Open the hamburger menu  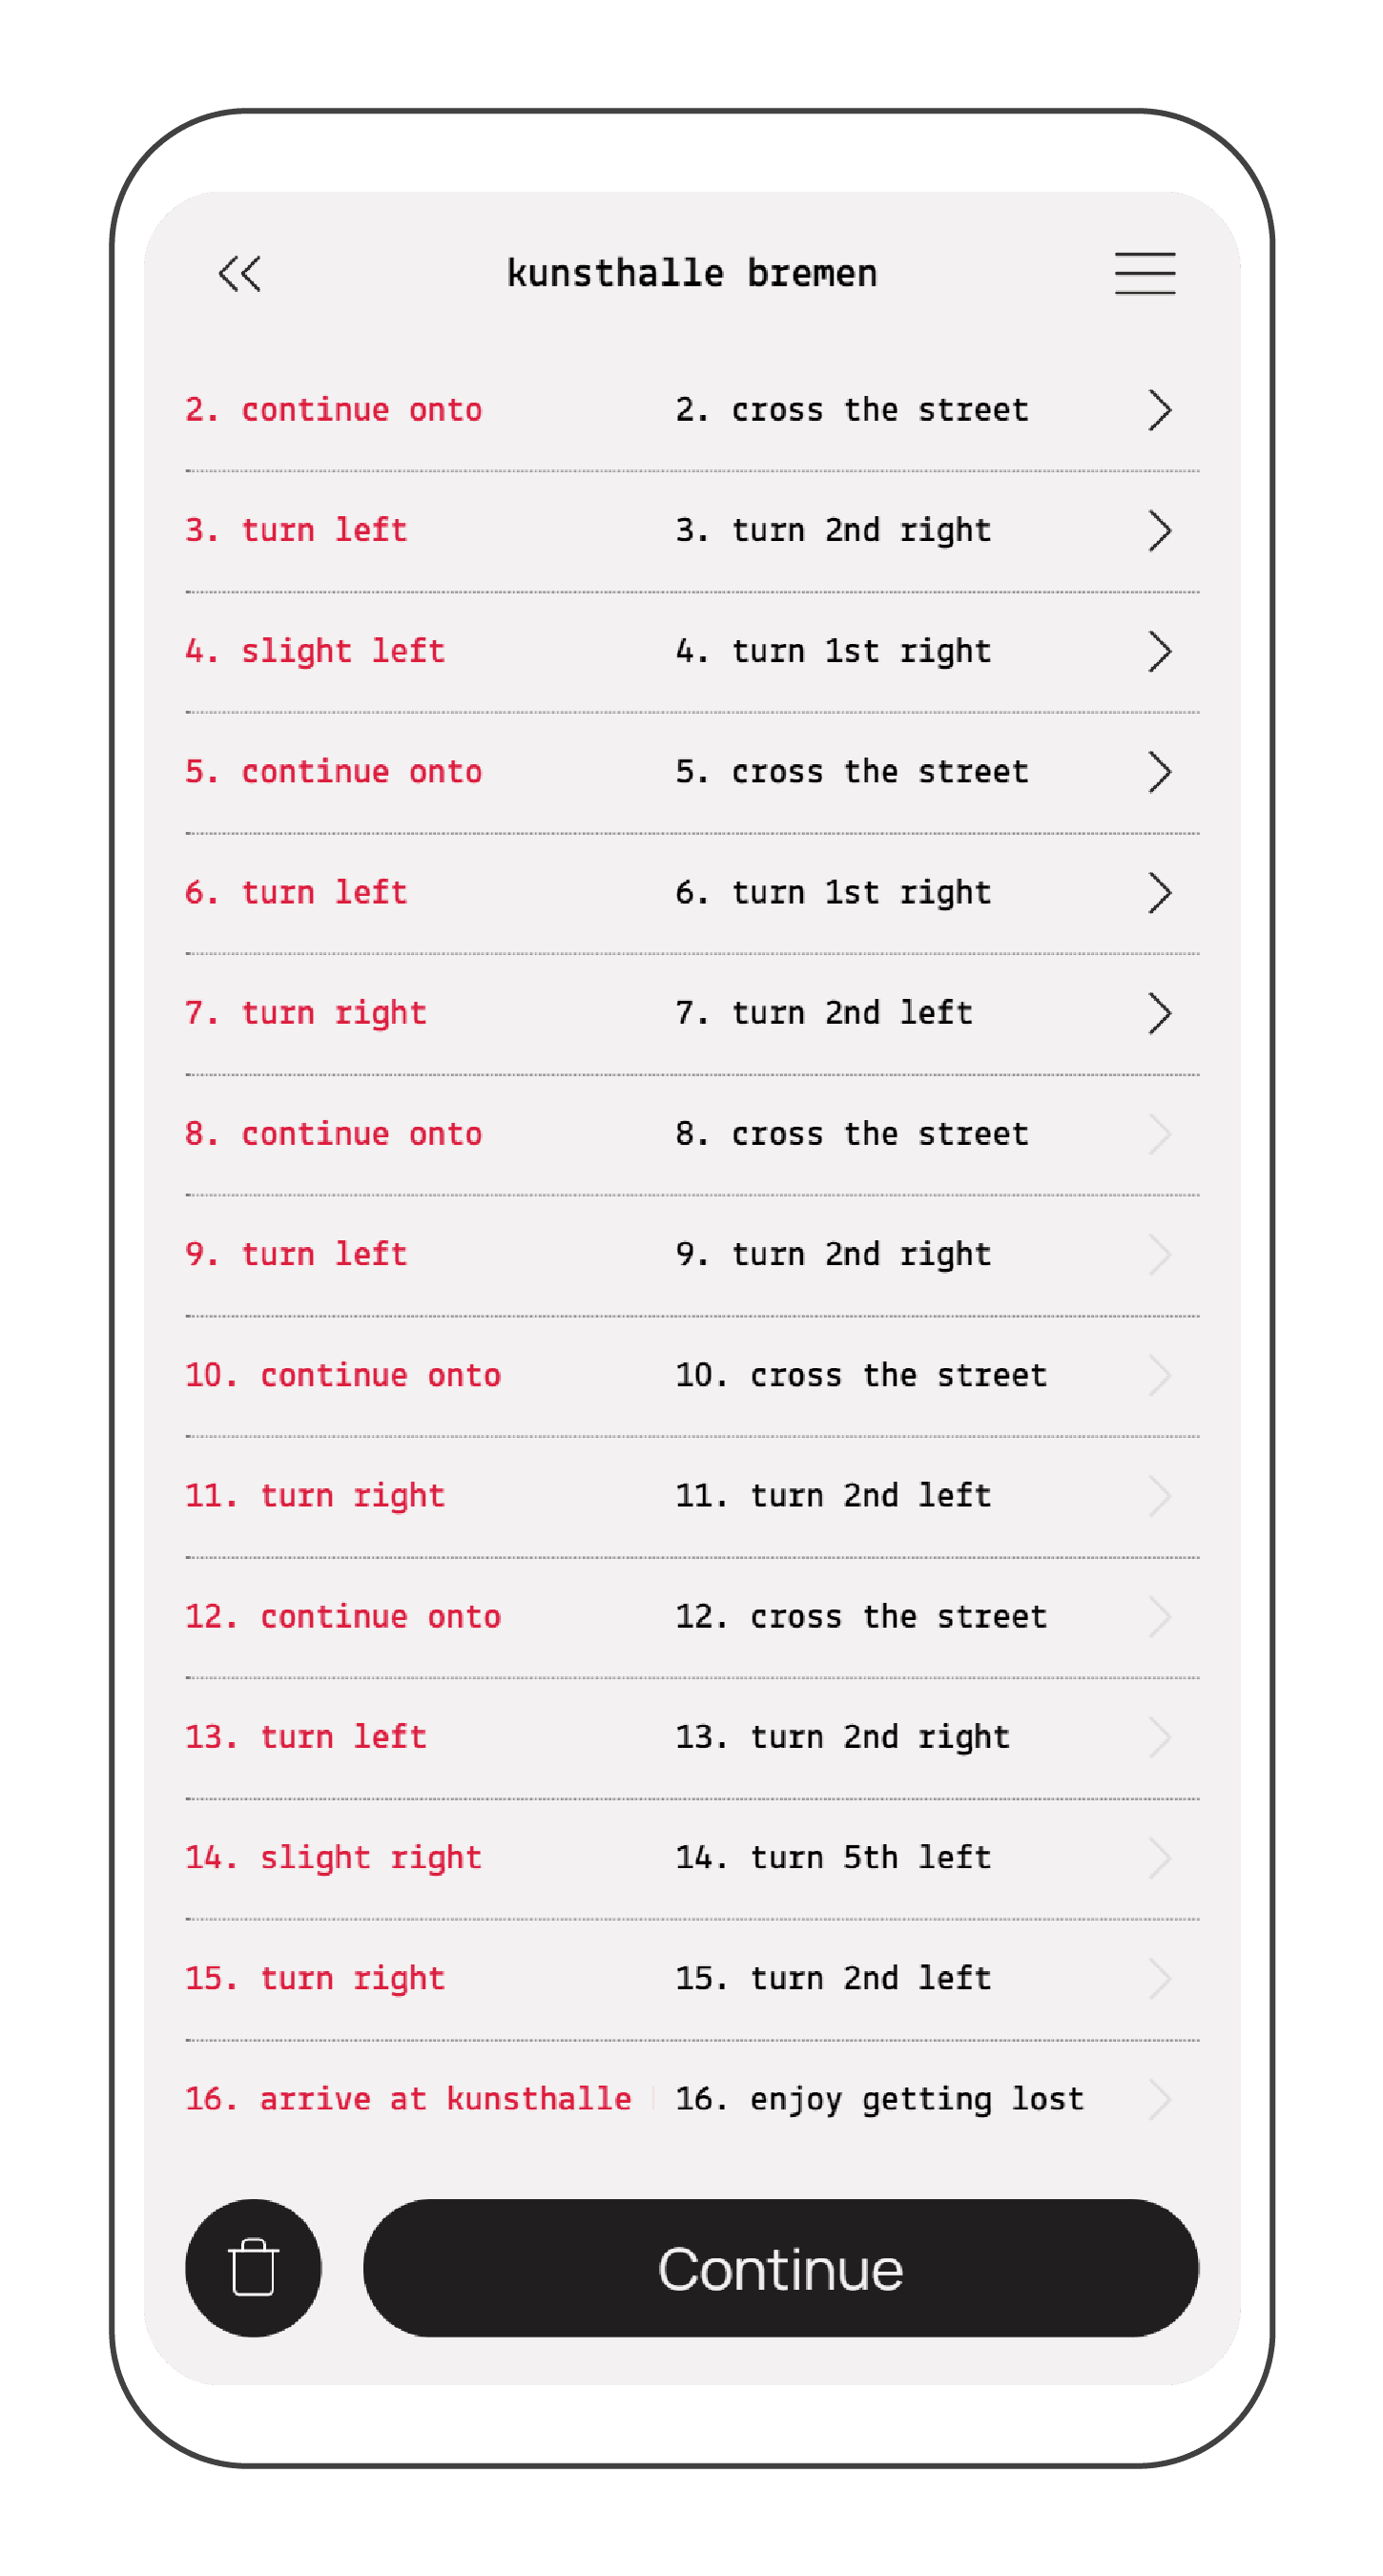point(1145,273)
